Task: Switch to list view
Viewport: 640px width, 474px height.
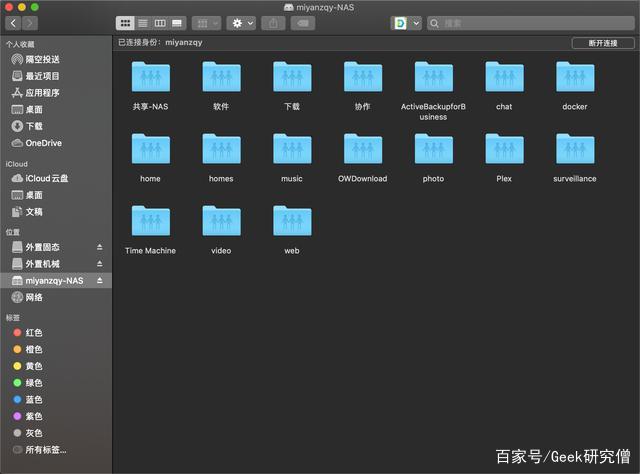Action: pos(143,23)
